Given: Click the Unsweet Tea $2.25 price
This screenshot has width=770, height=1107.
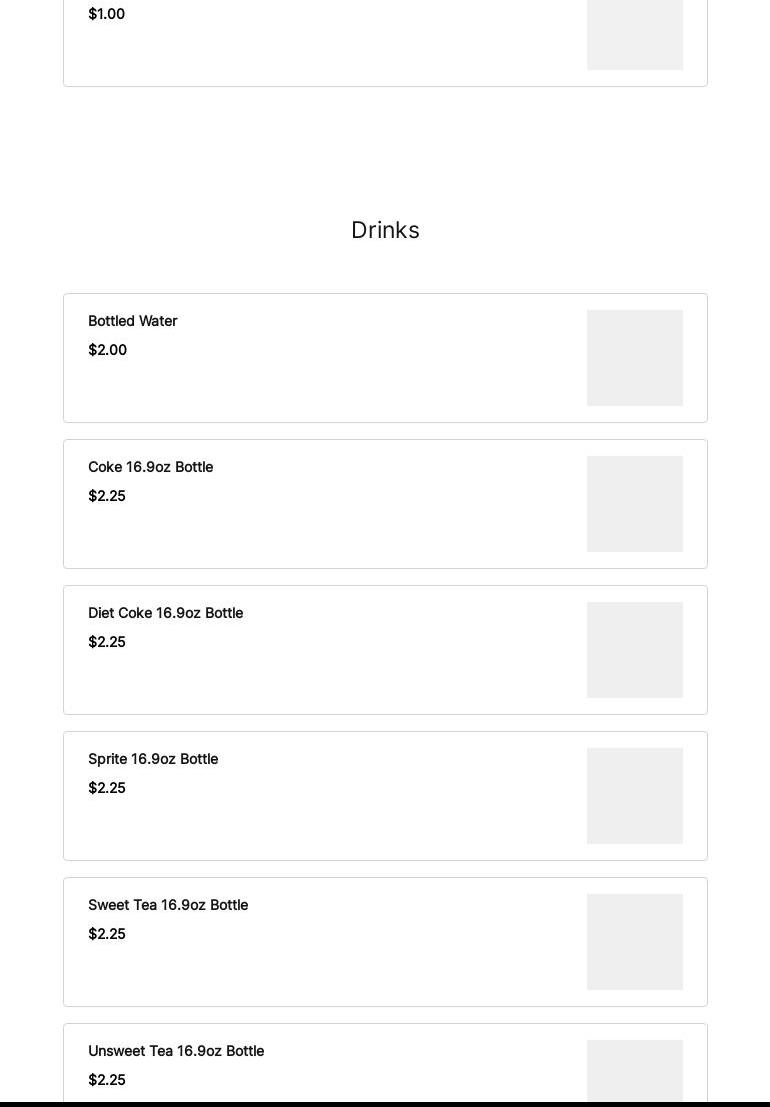Looking at the screenshot, I should (107, 1080).
